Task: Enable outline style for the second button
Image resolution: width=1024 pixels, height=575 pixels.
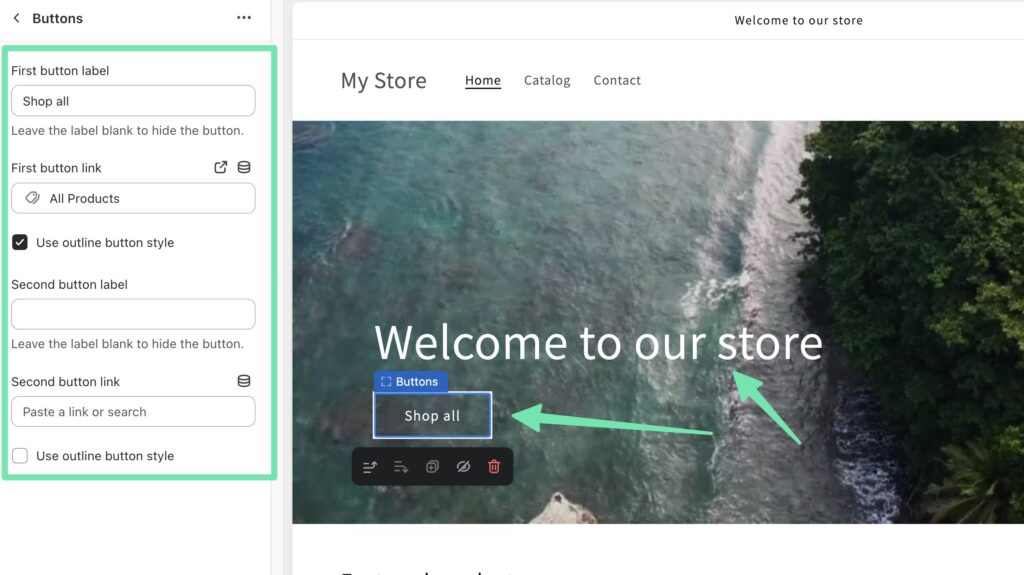Action: pyautogui.click(x=20, y=456)
